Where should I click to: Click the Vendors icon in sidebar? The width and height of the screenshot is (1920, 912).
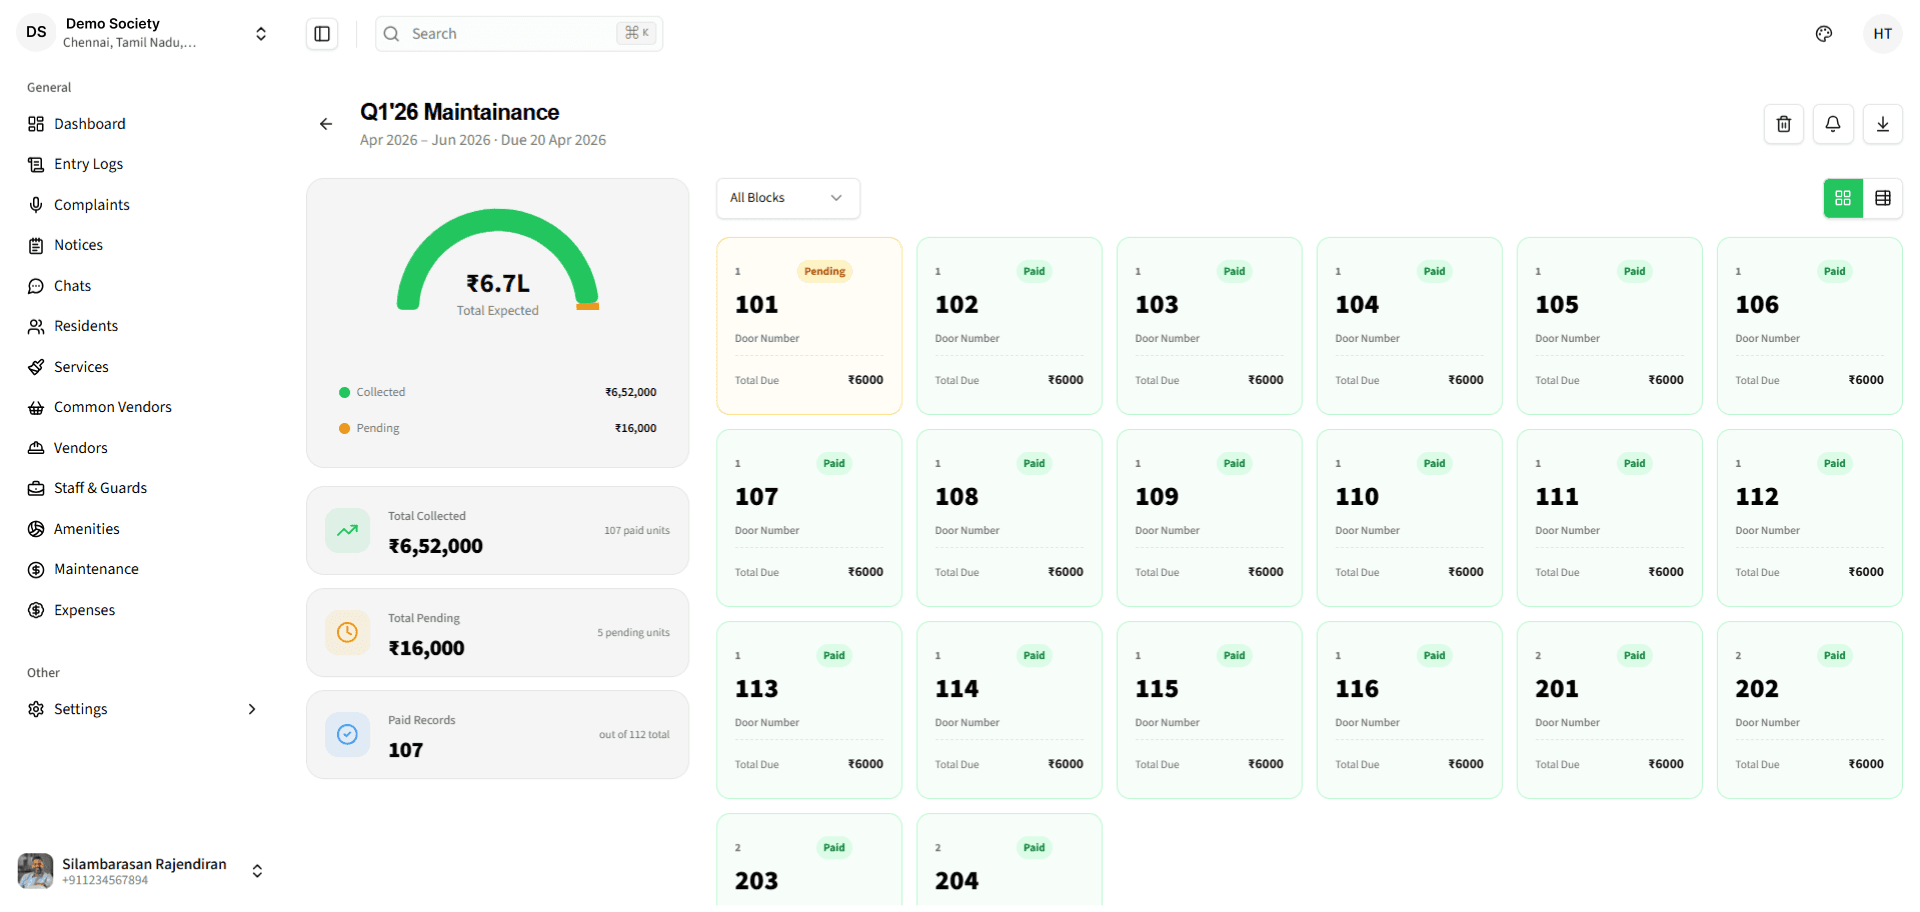point(36,448)
